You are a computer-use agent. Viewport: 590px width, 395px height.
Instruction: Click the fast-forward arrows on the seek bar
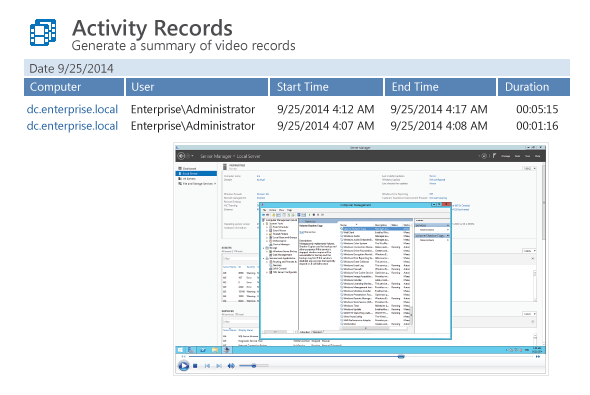coord(538,356)
